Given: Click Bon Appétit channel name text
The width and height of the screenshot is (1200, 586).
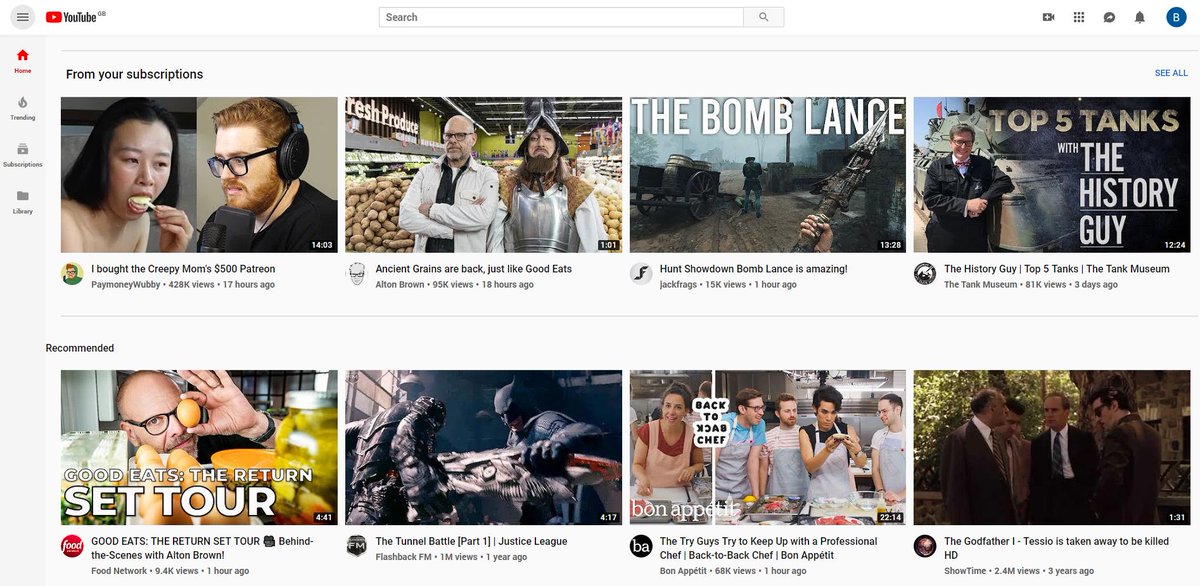Looking at the screenshot, I should (x=683, y=571).
